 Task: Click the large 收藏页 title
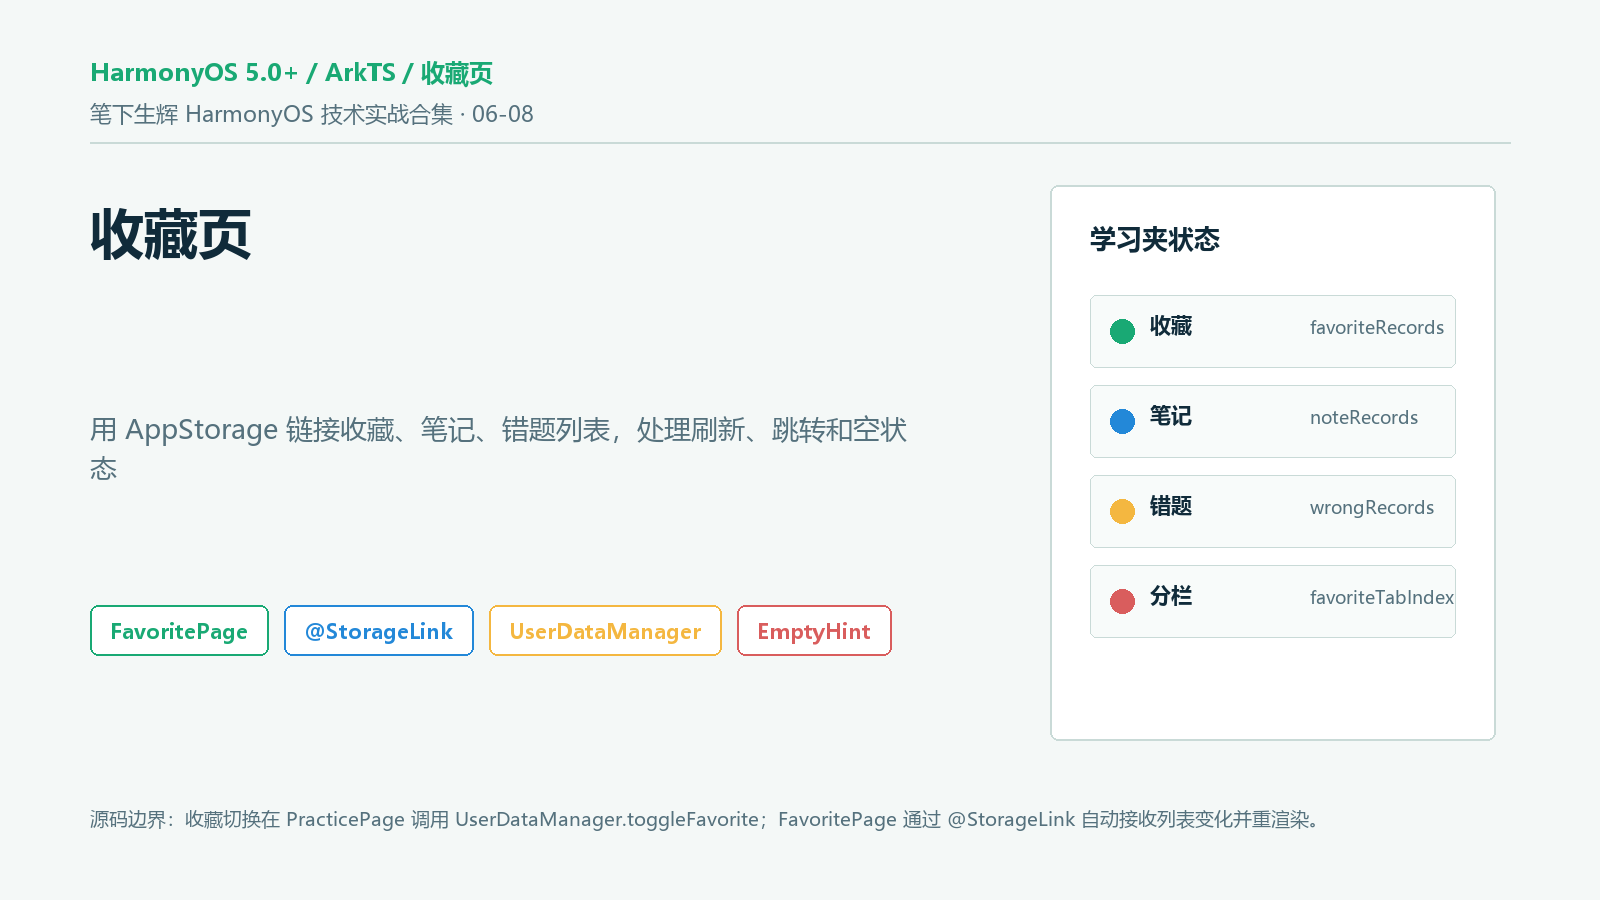(171, 235)
